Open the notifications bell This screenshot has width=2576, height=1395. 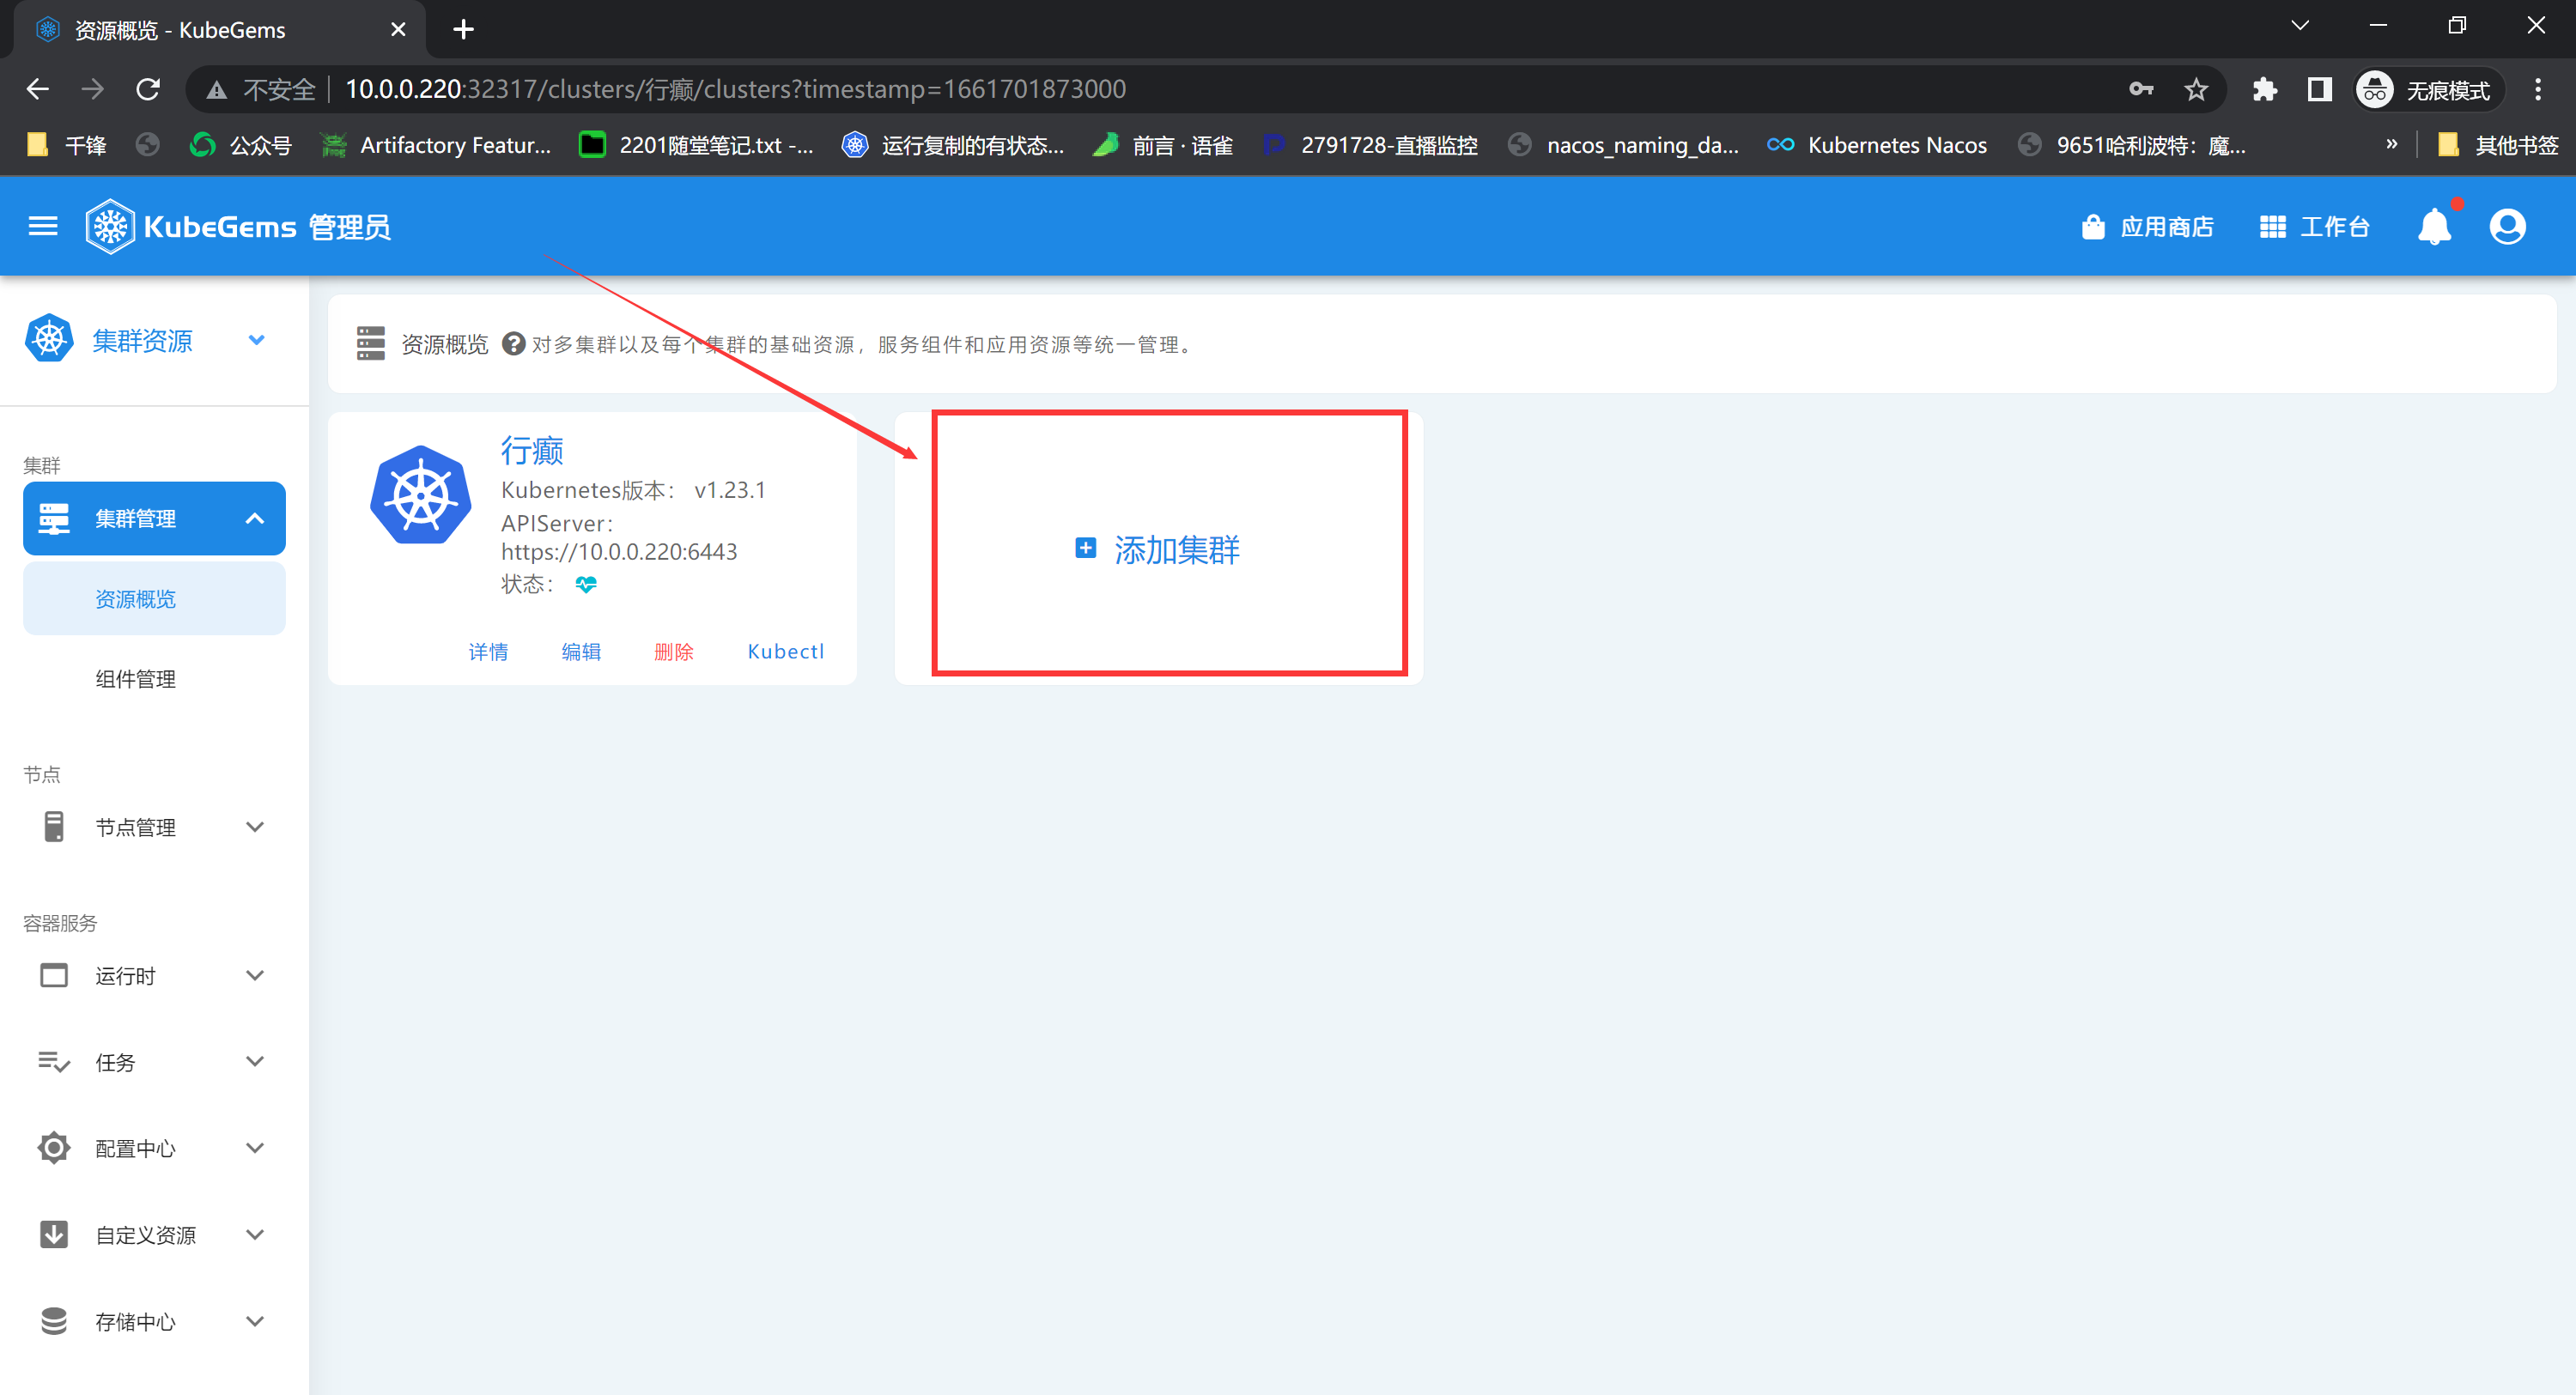pos(2435,226)
